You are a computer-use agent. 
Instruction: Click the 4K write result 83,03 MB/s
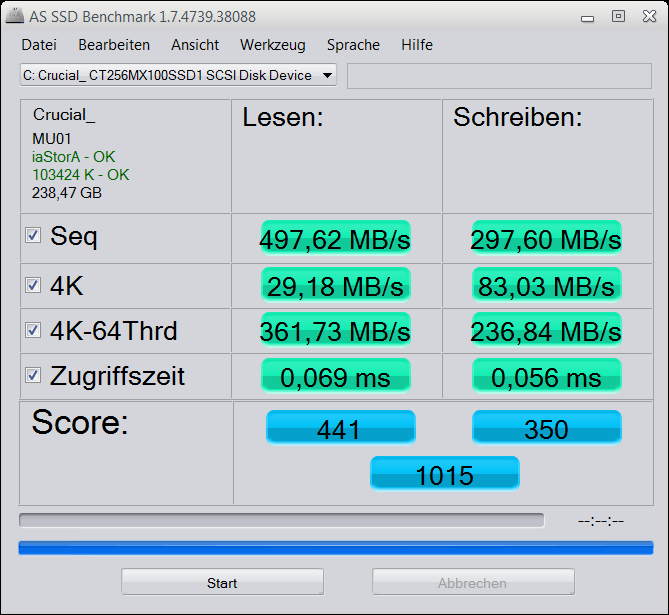547,285
